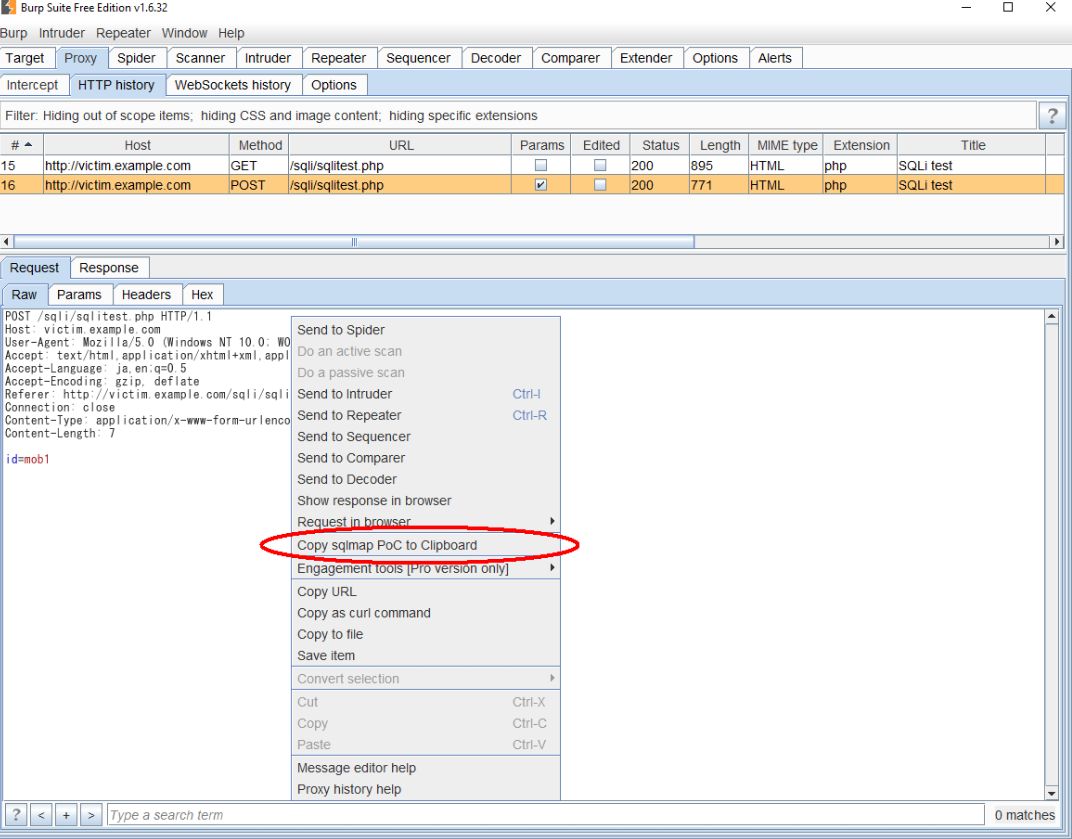Choose Send to Spider
This screenshot has height=839, width=1072.
point(425,330)
